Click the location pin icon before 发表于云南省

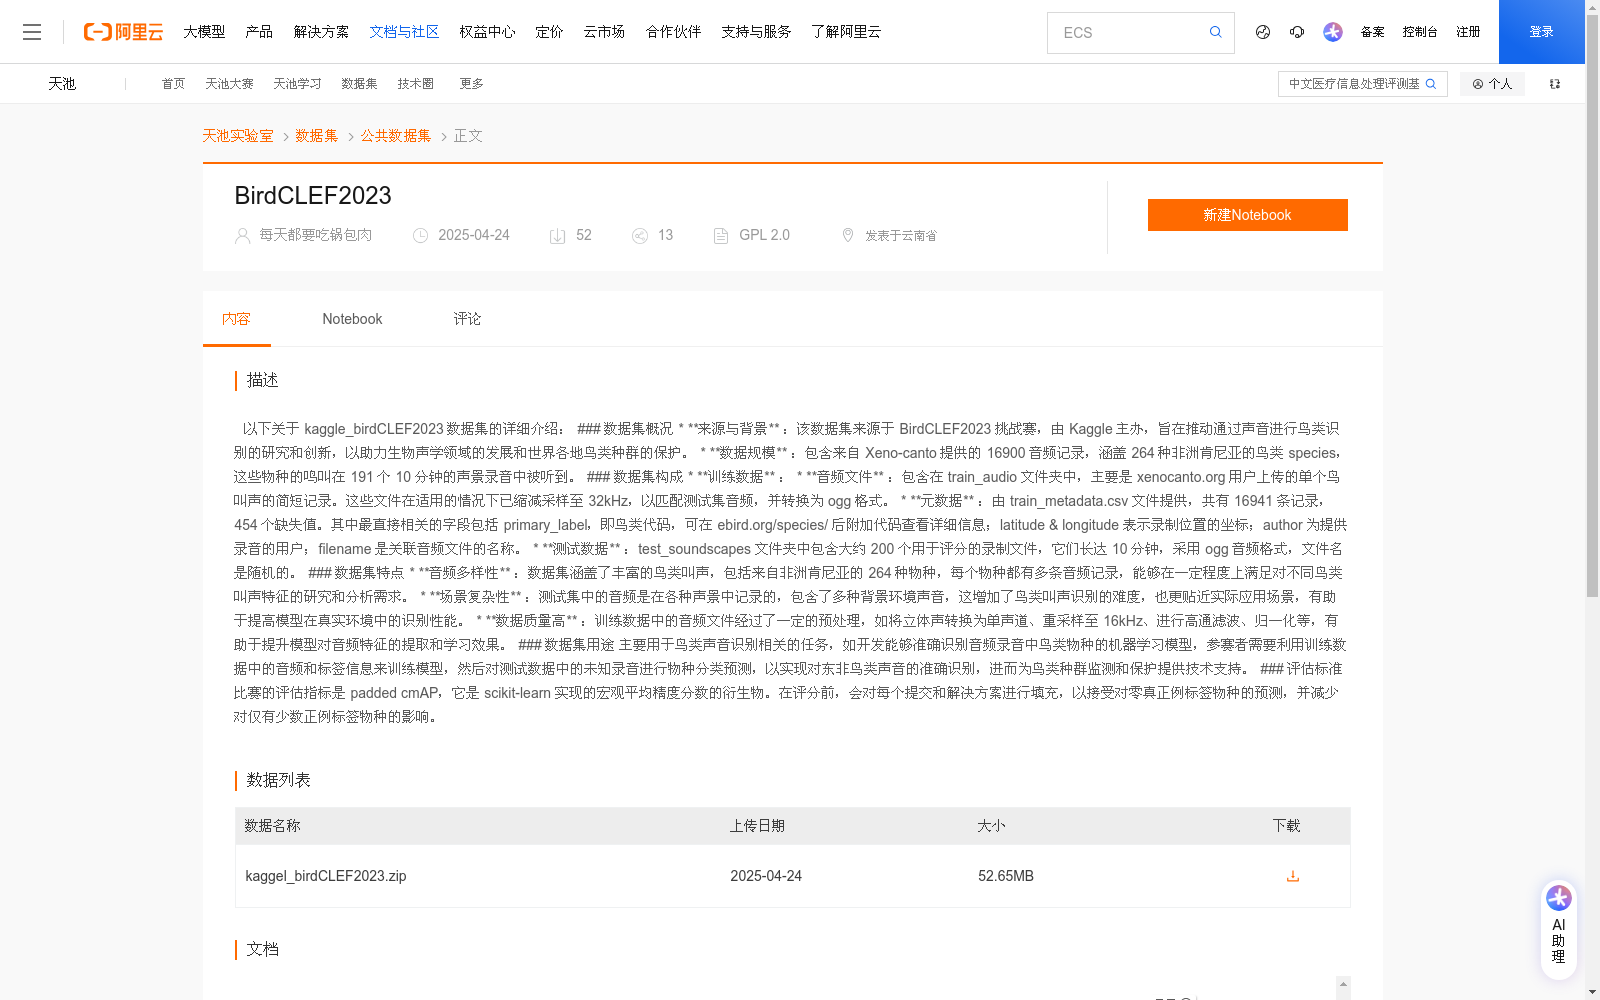point(848,235)
